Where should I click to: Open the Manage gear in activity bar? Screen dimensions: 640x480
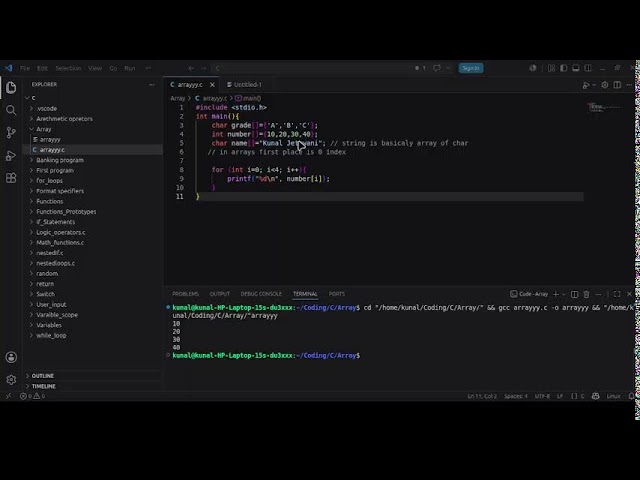click(x=11, y=380)
